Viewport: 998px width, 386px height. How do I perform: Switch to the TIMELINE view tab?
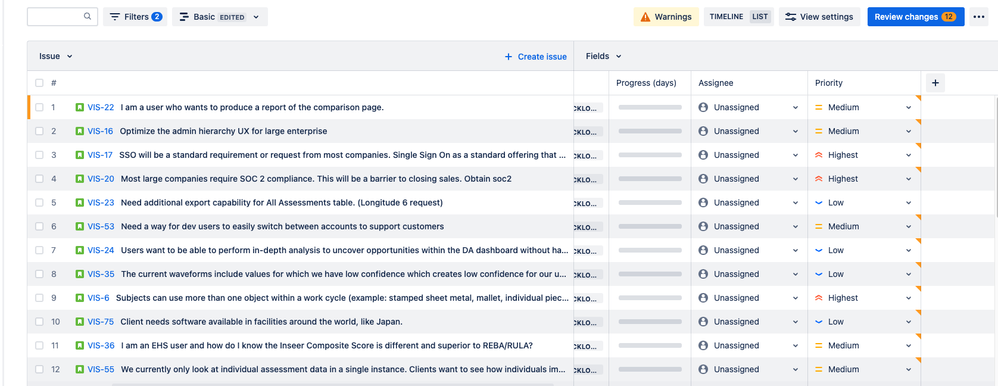726,17
